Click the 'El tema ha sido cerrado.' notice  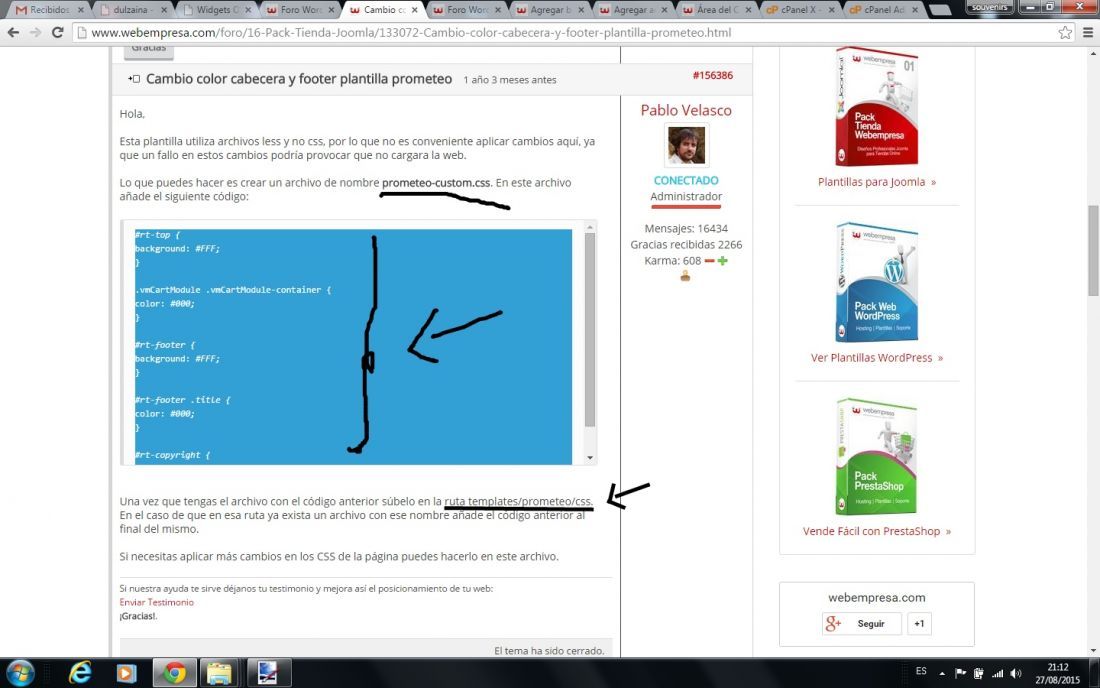pos(549,651)
